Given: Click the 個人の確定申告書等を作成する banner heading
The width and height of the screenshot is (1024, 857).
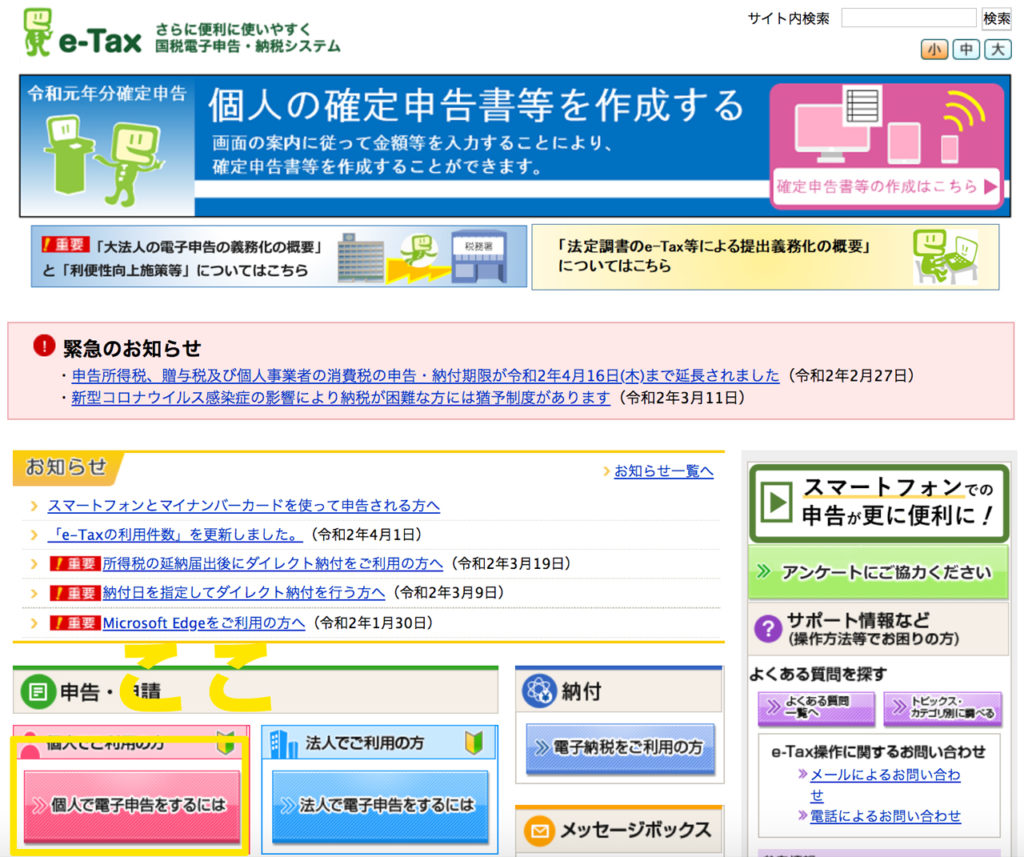Looking at the screenshot, I should tap(476, 106).
